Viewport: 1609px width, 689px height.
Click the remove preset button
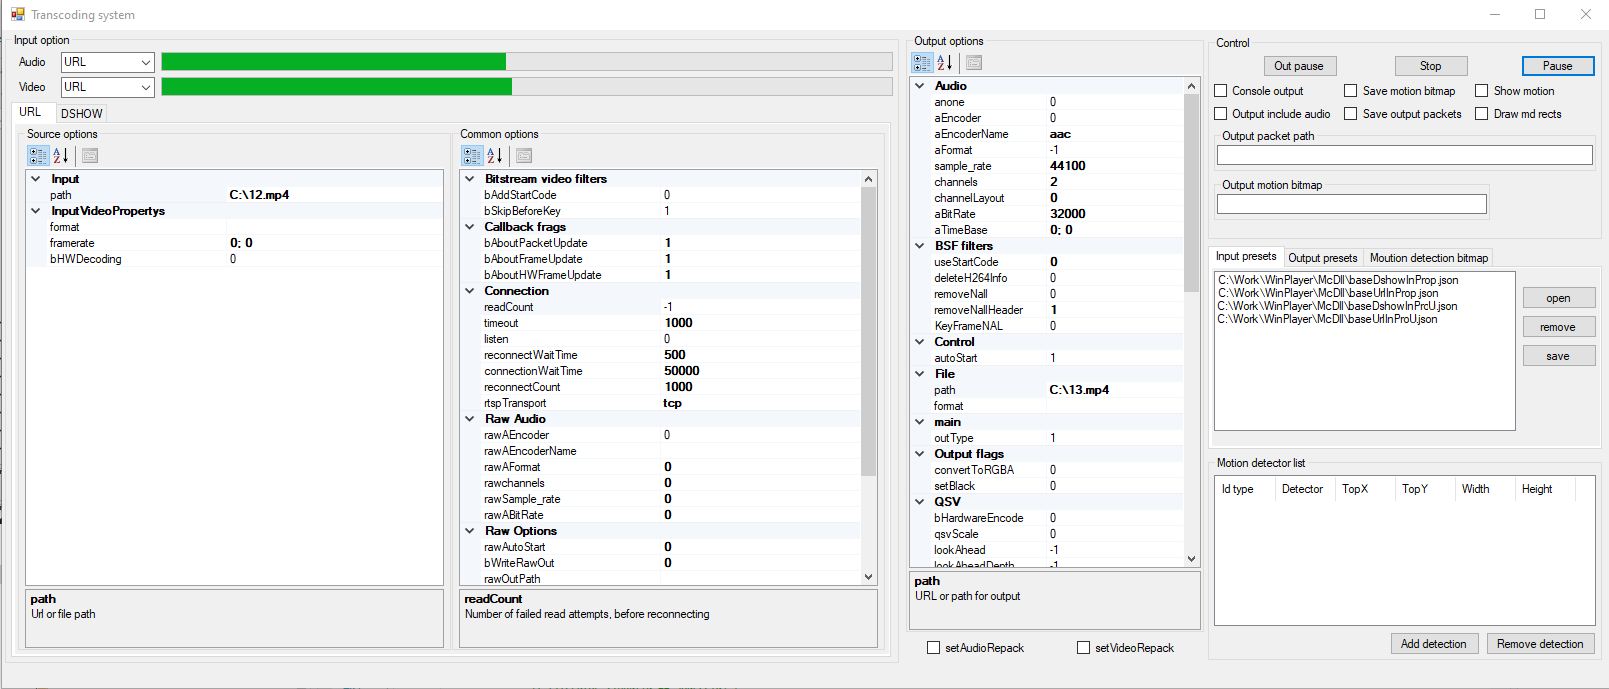coord(1558,327)
